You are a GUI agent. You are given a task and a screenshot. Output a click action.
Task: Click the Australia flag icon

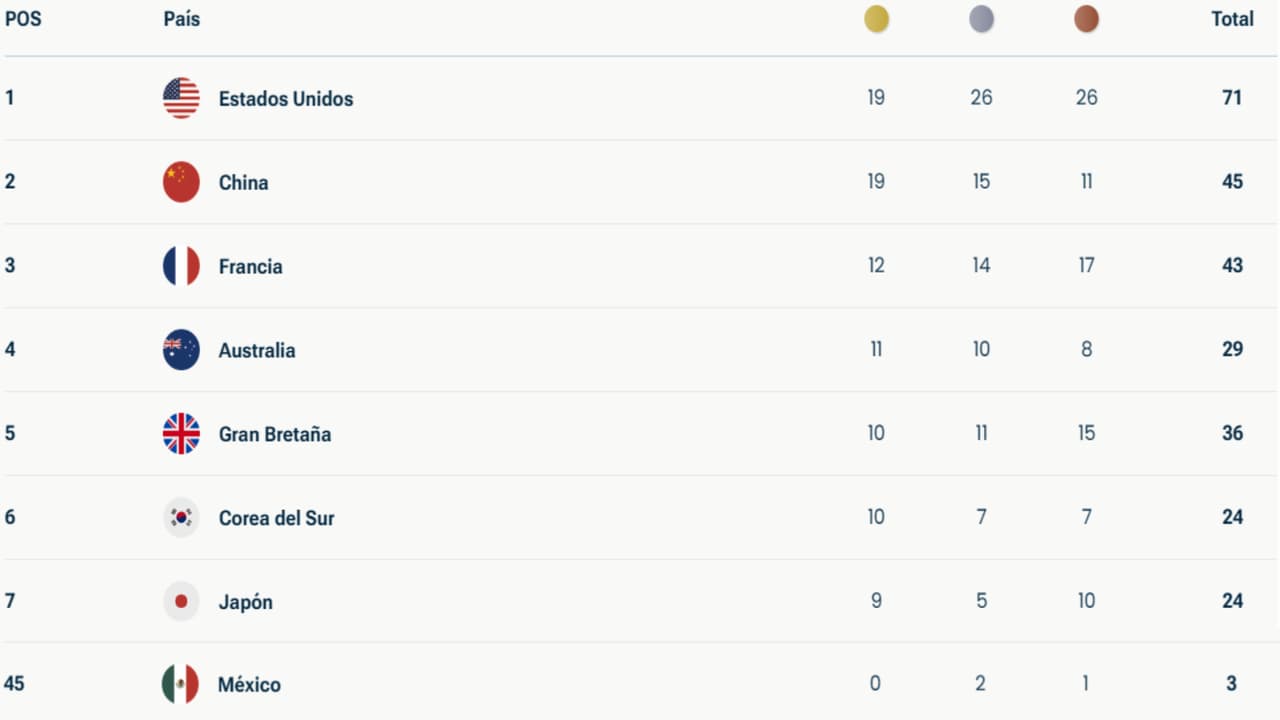pyautogui.click(x=181, y=350)
